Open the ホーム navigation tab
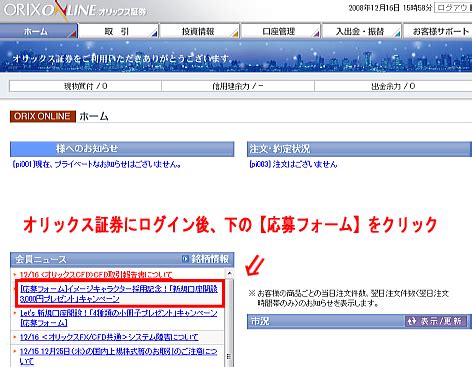This screenshot has height=367, width=472. [x=39, y=31]
